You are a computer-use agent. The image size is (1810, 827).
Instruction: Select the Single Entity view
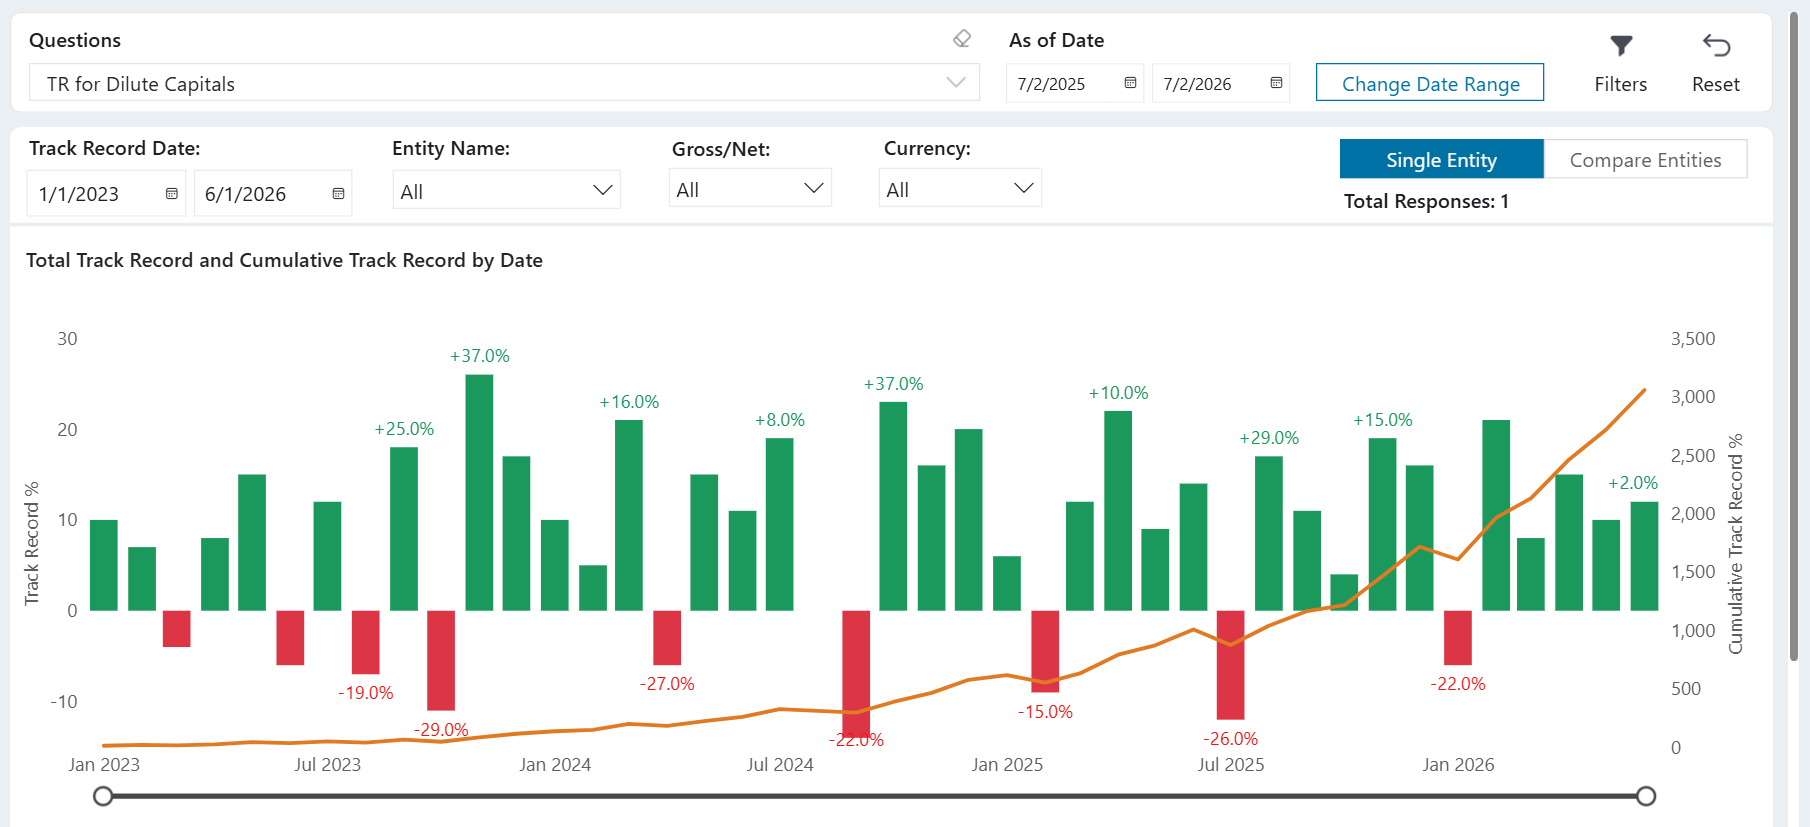1441,159
